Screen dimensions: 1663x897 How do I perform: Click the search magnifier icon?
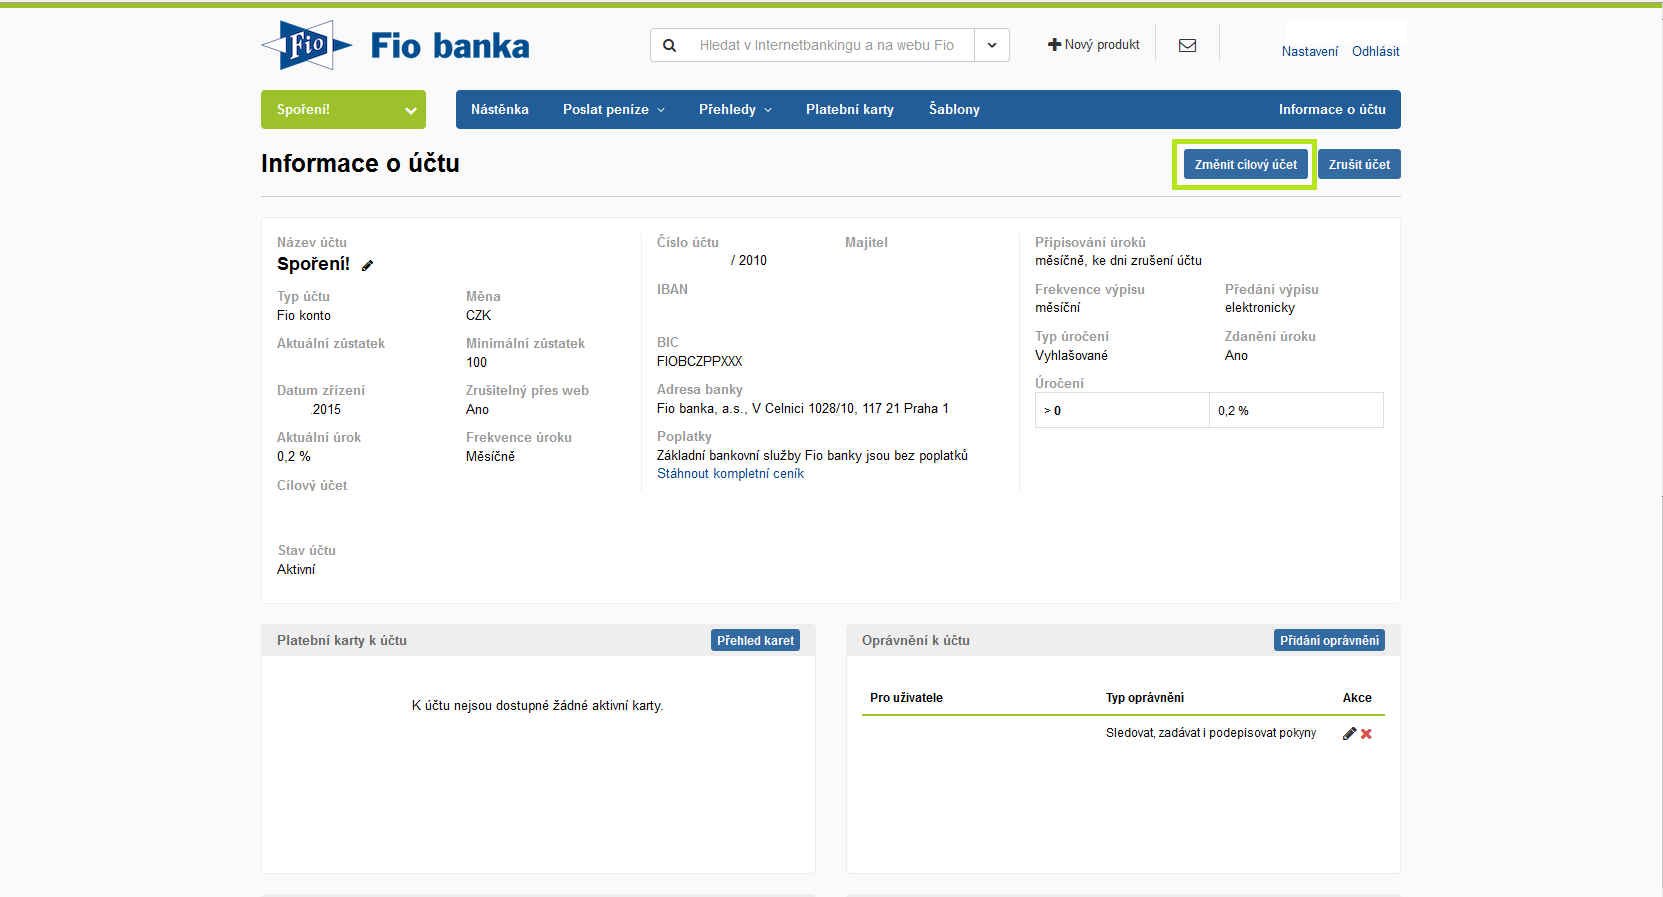pyautogui.click(x=670, y=45)
